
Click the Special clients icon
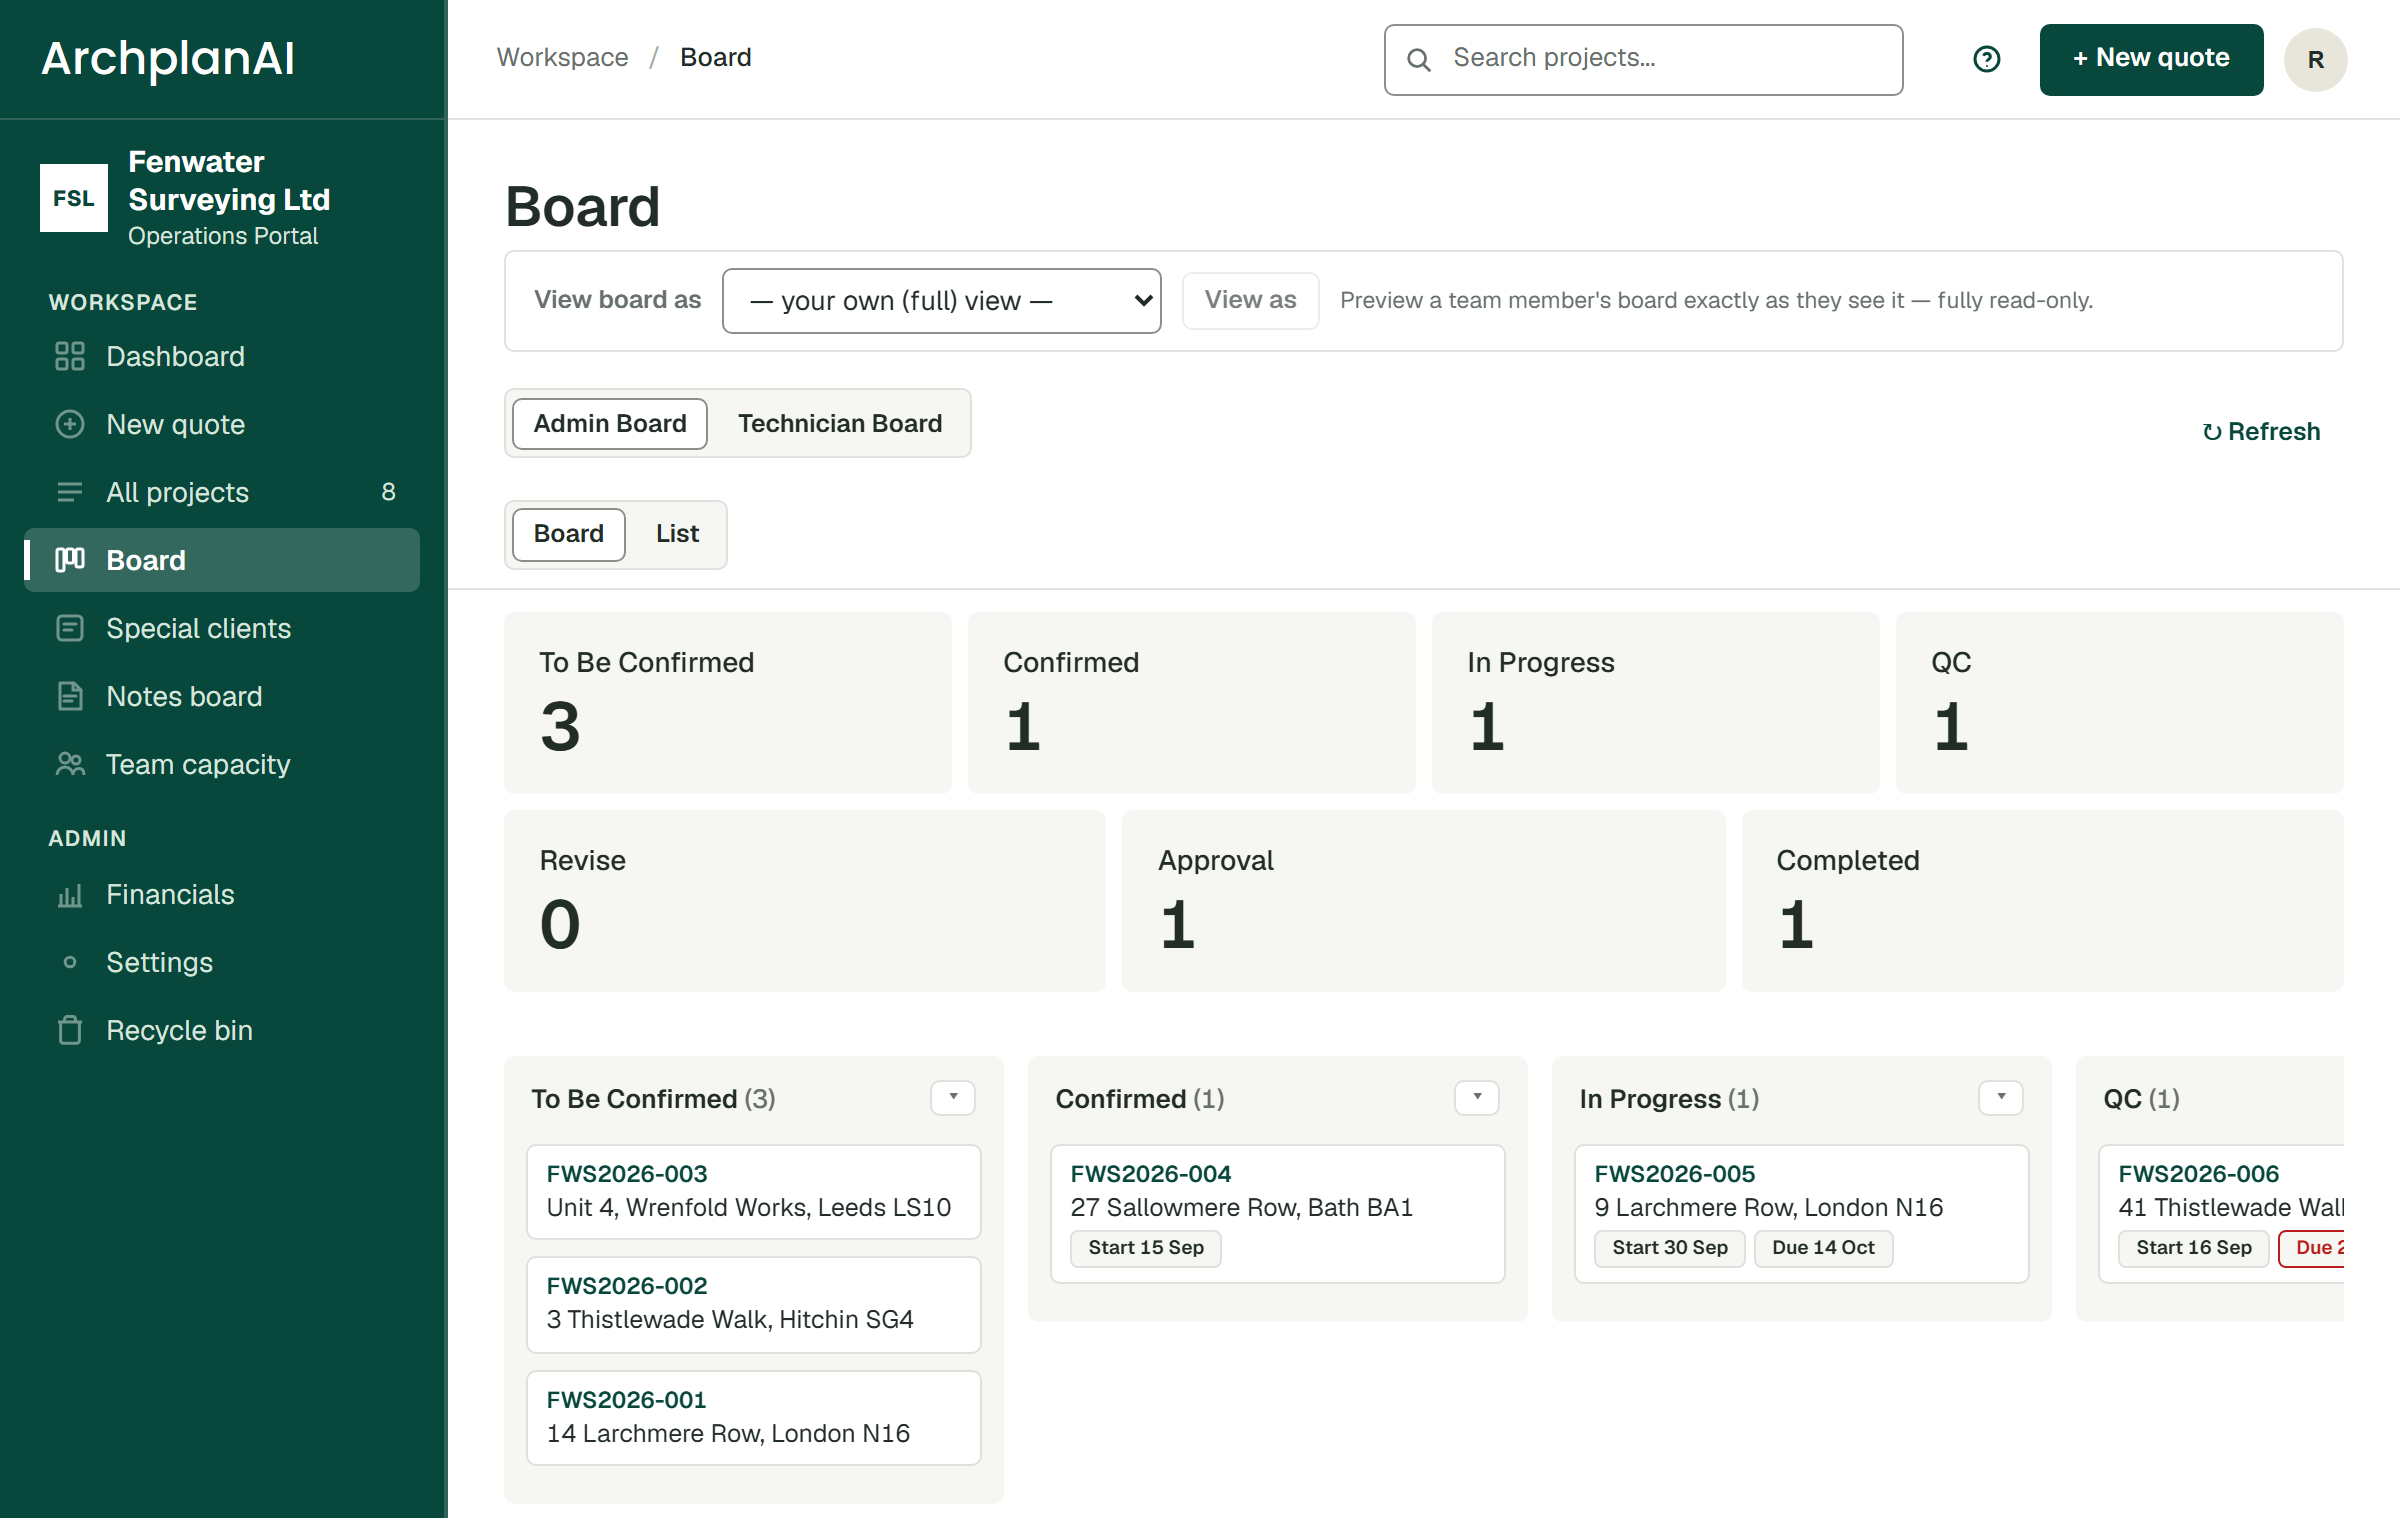click(x=70, y=628)
